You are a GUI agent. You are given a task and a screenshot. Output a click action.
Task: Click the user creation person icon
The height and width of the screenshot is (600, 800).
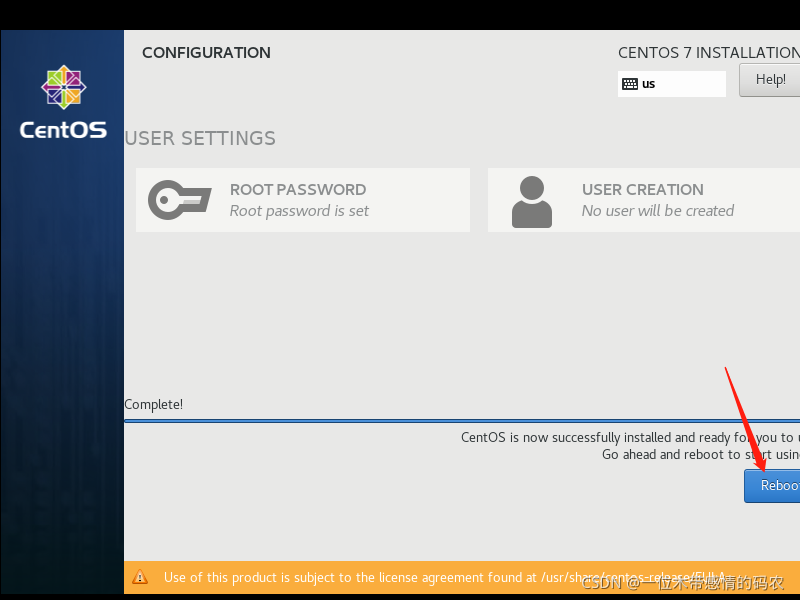click(x=531, y=201)
